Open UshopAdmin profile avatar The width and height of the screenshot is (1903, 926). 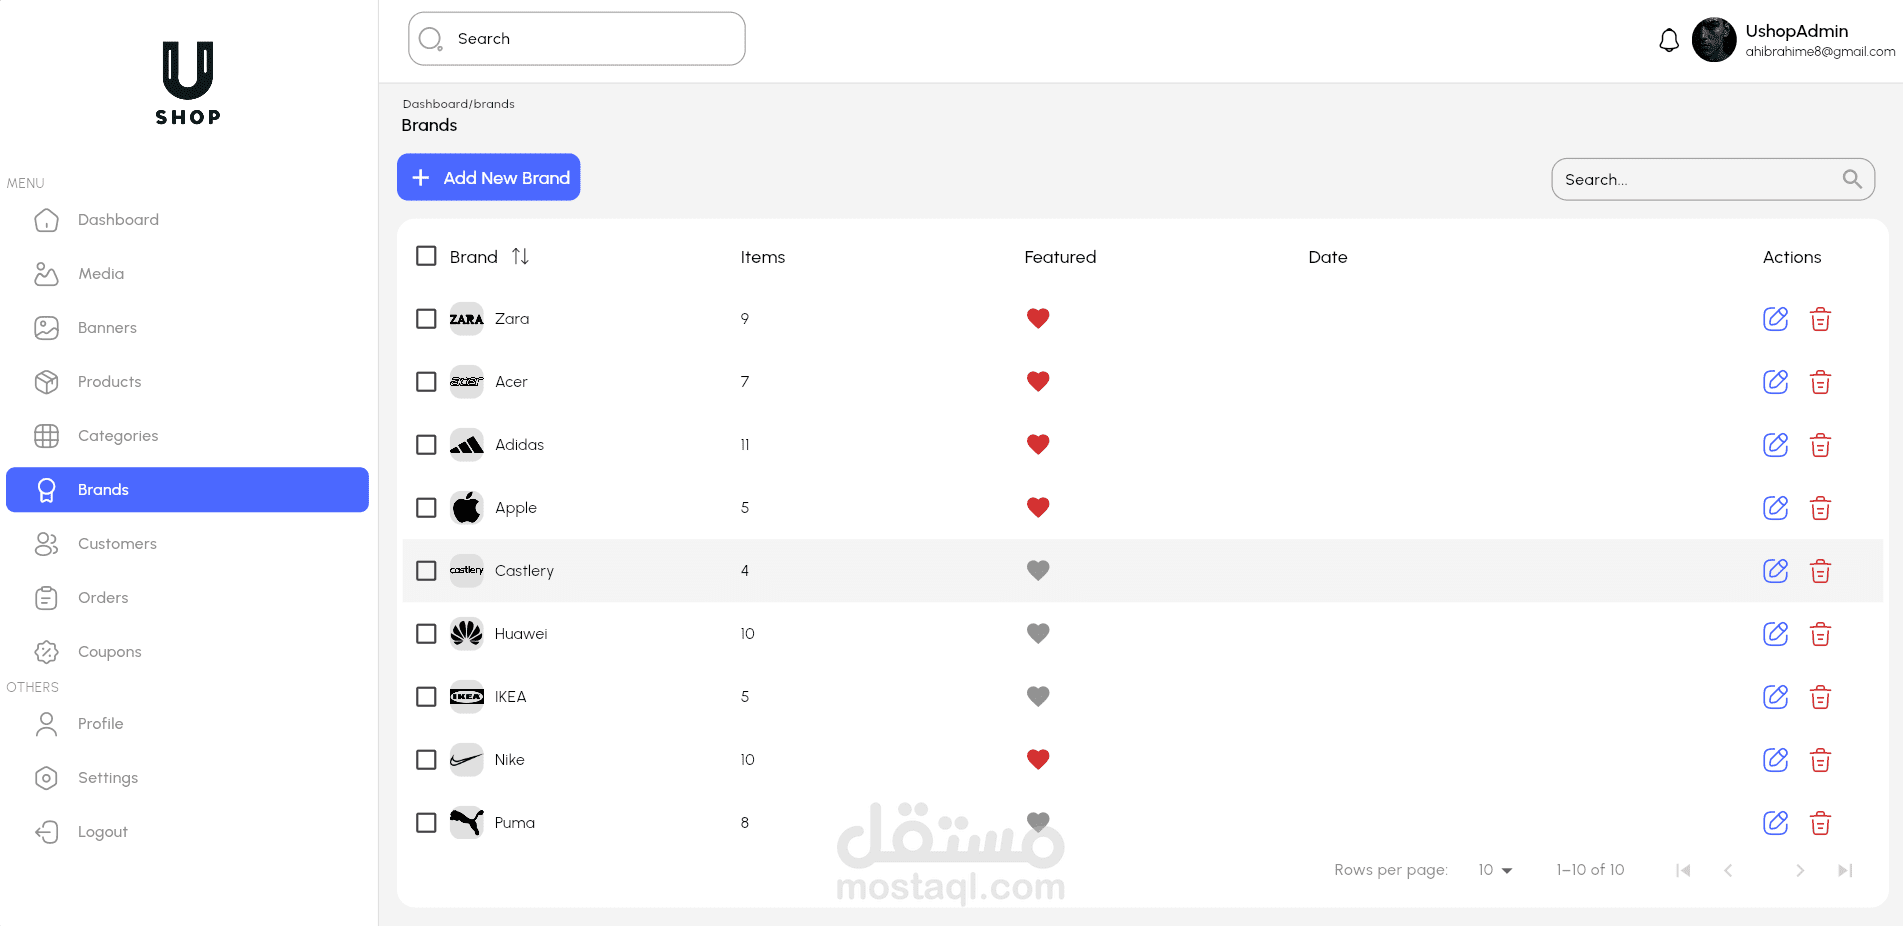click(x=1714, y=40)
